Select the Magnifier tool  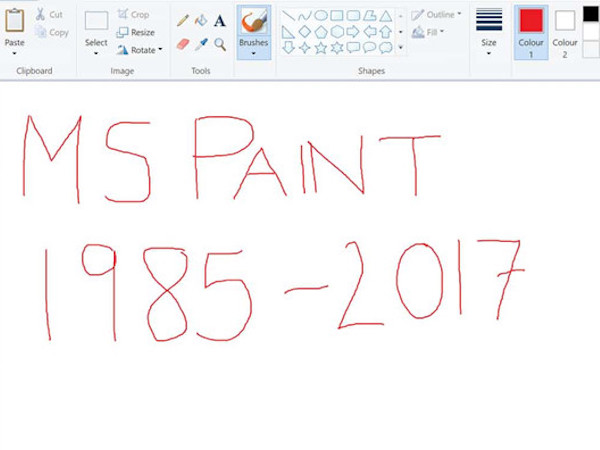pos(220,44)
